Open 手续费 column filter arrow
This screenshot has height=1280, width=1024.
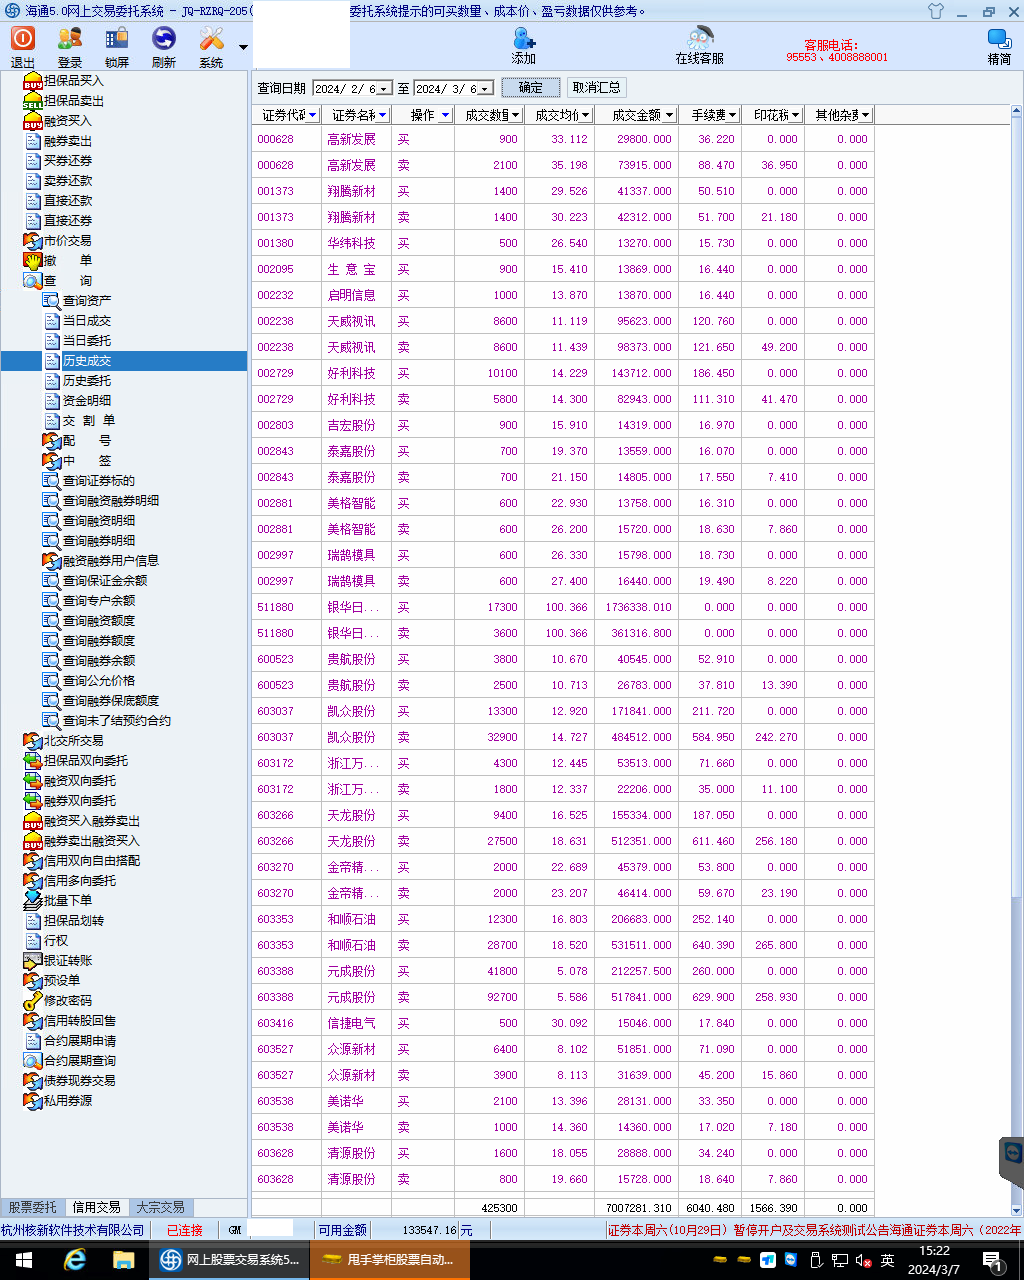pyautogui.click(x=733, y=115)
